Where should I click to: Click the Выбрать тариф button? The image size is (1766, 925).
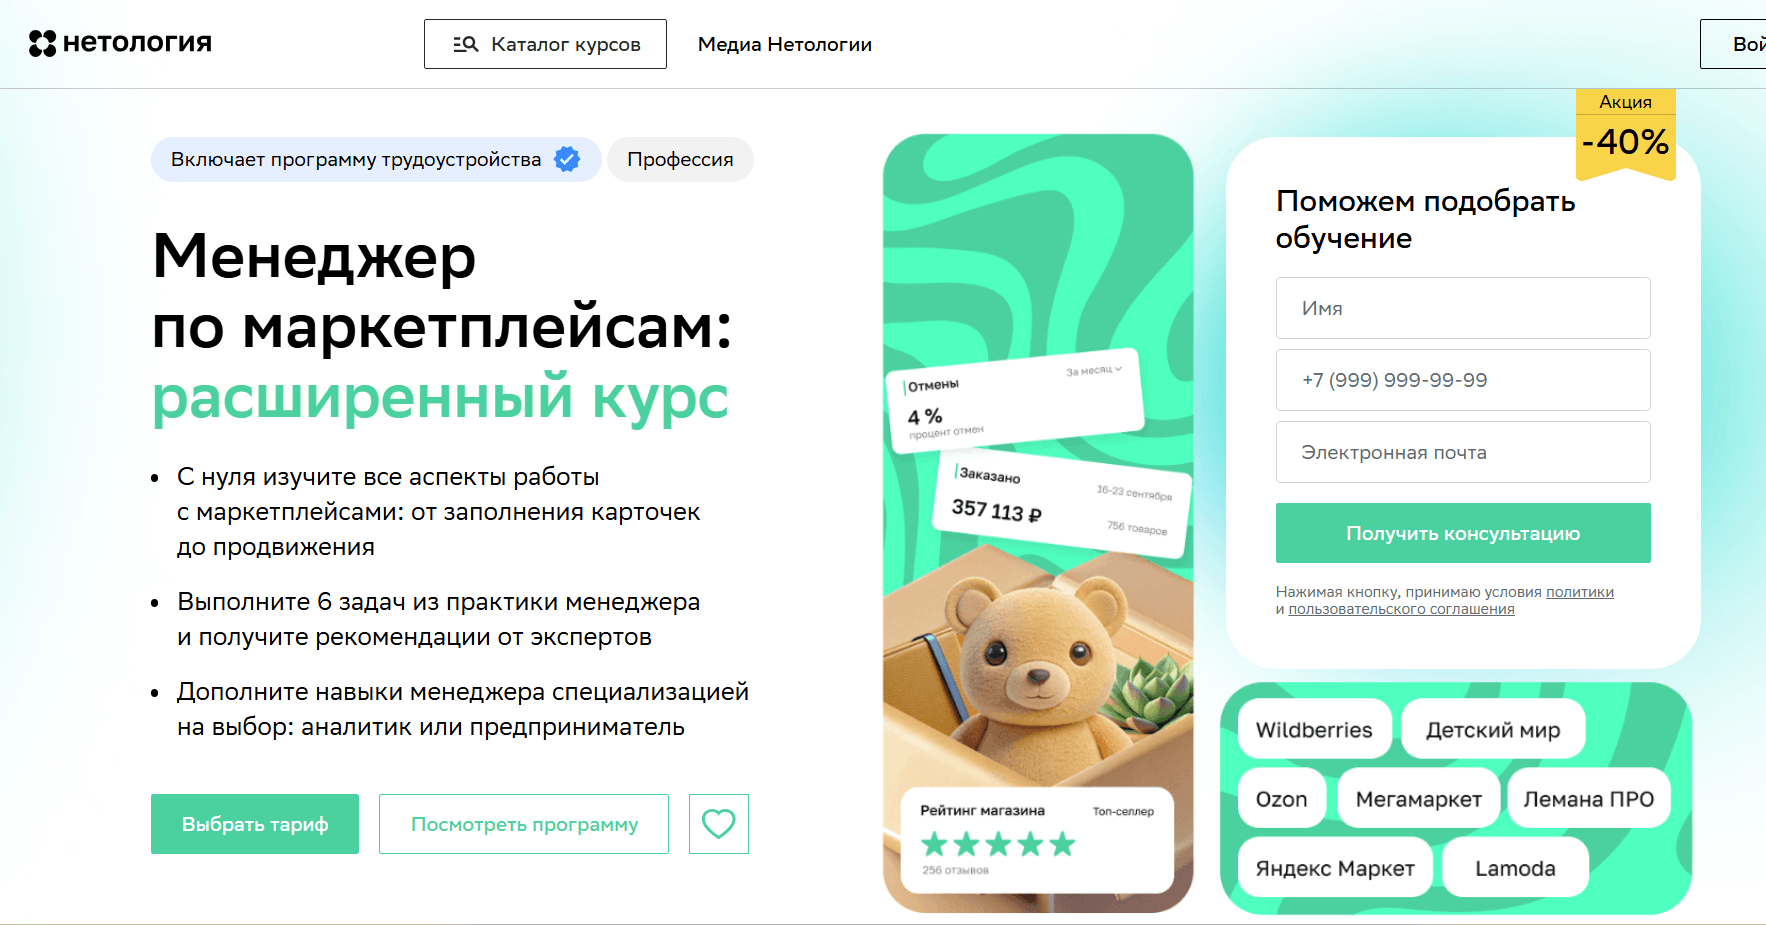point(255,824)
